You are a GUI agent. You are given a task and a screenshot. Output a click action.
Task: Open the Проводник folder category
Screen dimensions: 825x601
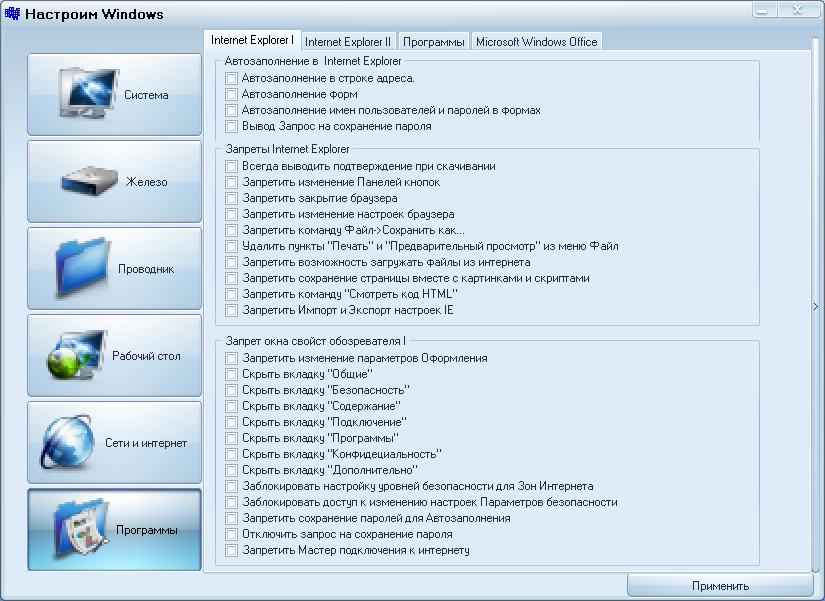tap(114, 268)
